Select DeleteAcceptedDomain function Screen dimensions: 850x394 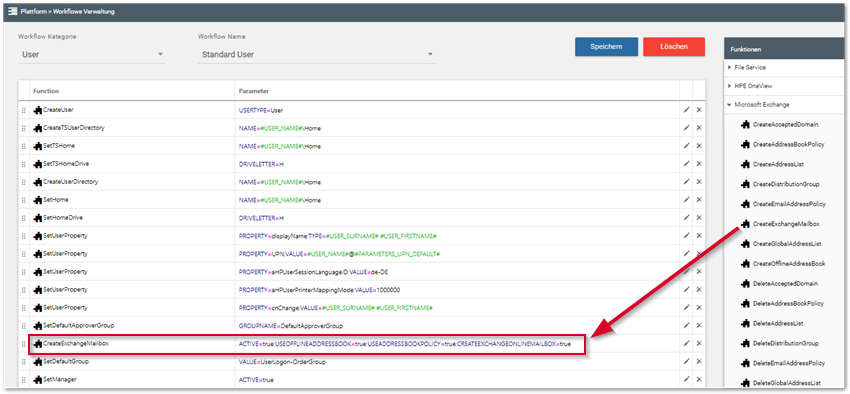779,283
